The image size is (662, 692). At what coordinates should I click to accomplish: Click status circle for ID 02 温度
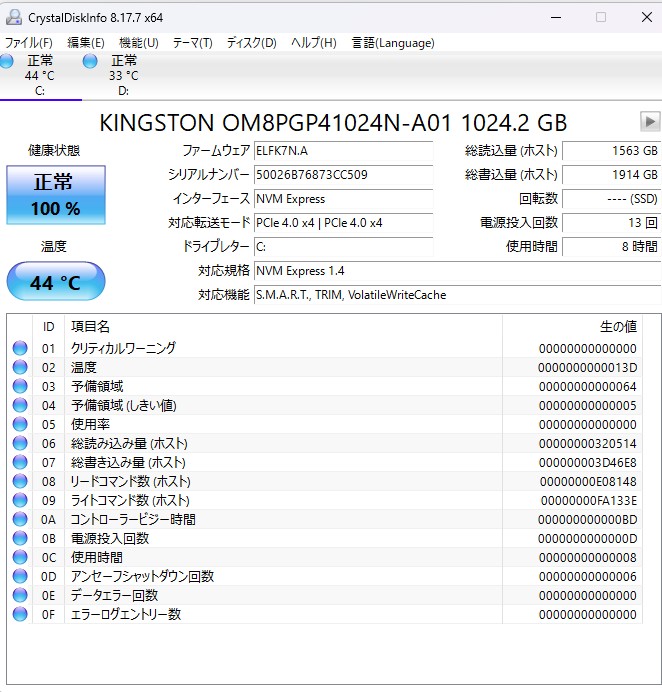point(20,367)
